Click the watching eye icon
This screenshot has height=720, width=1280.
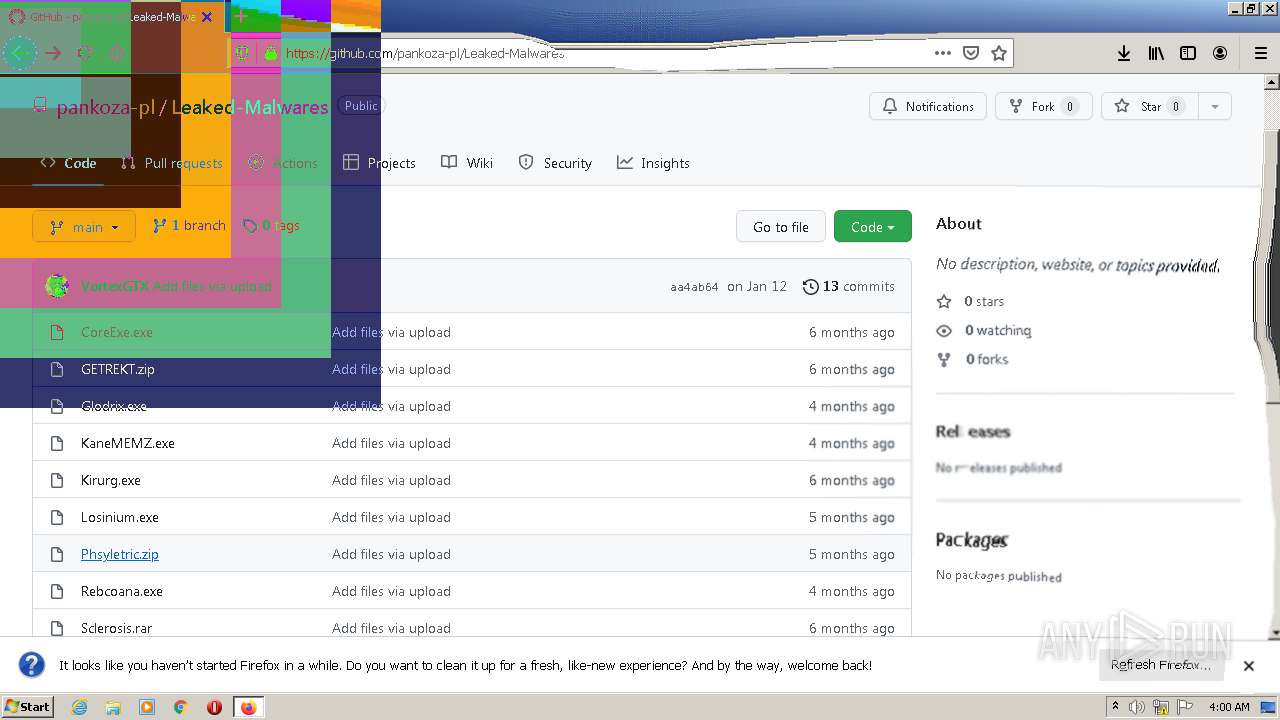pos(944,330)
